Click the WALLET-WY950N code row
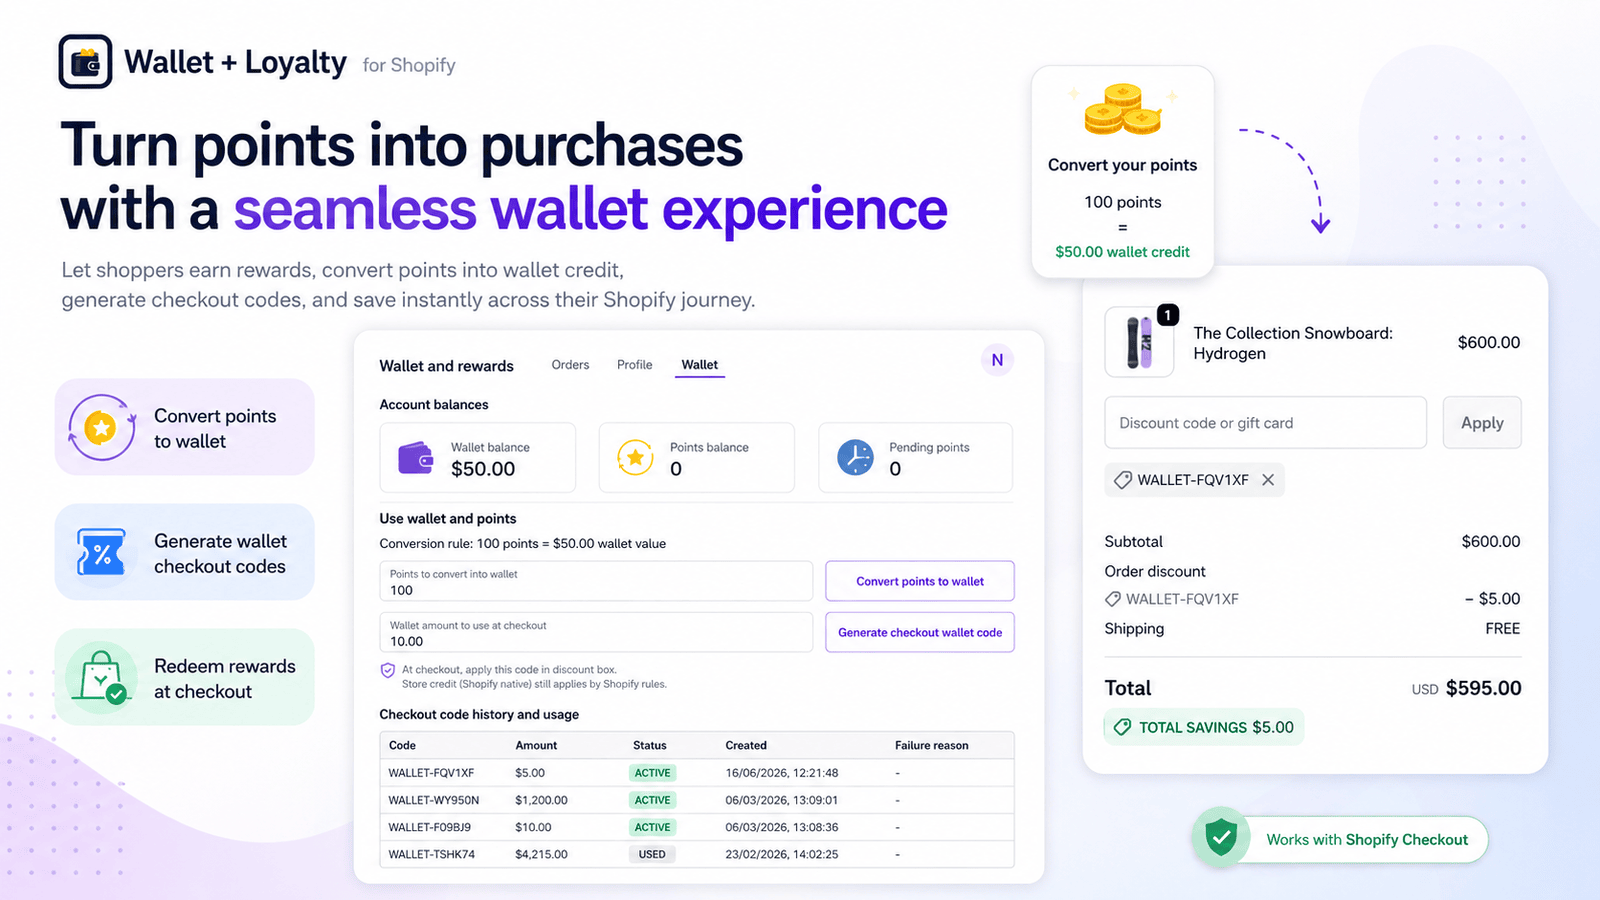This screenshot has height=900, width=1600. click(697, 800)
